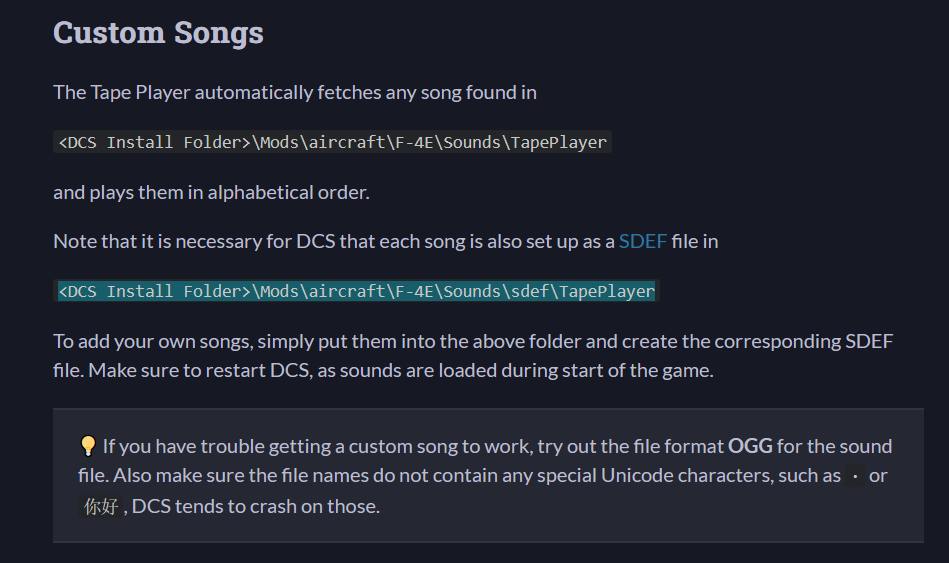Viewport: 949px width, 563px height.
Task: Click the Custom Songs heading
Action: pyautogui.click(x=159, y=33)
